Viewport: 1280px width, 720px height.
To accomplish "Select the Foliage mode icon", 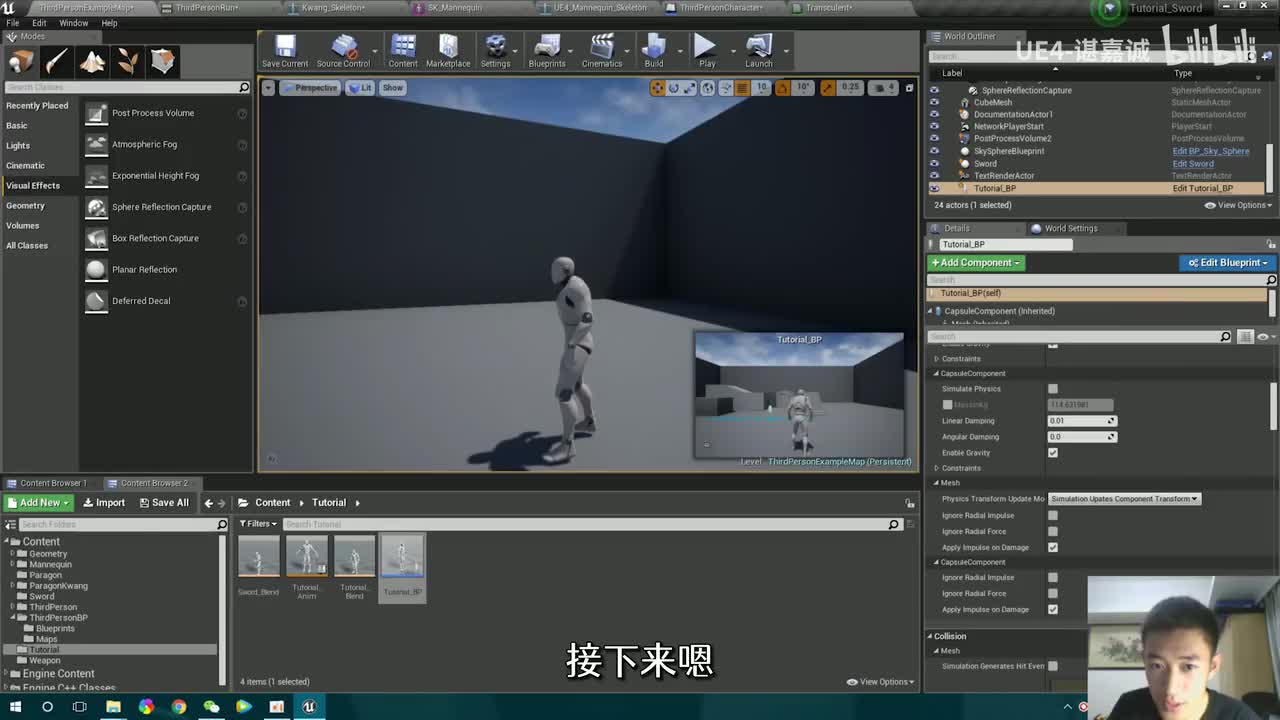I will [x=128, y=62].
